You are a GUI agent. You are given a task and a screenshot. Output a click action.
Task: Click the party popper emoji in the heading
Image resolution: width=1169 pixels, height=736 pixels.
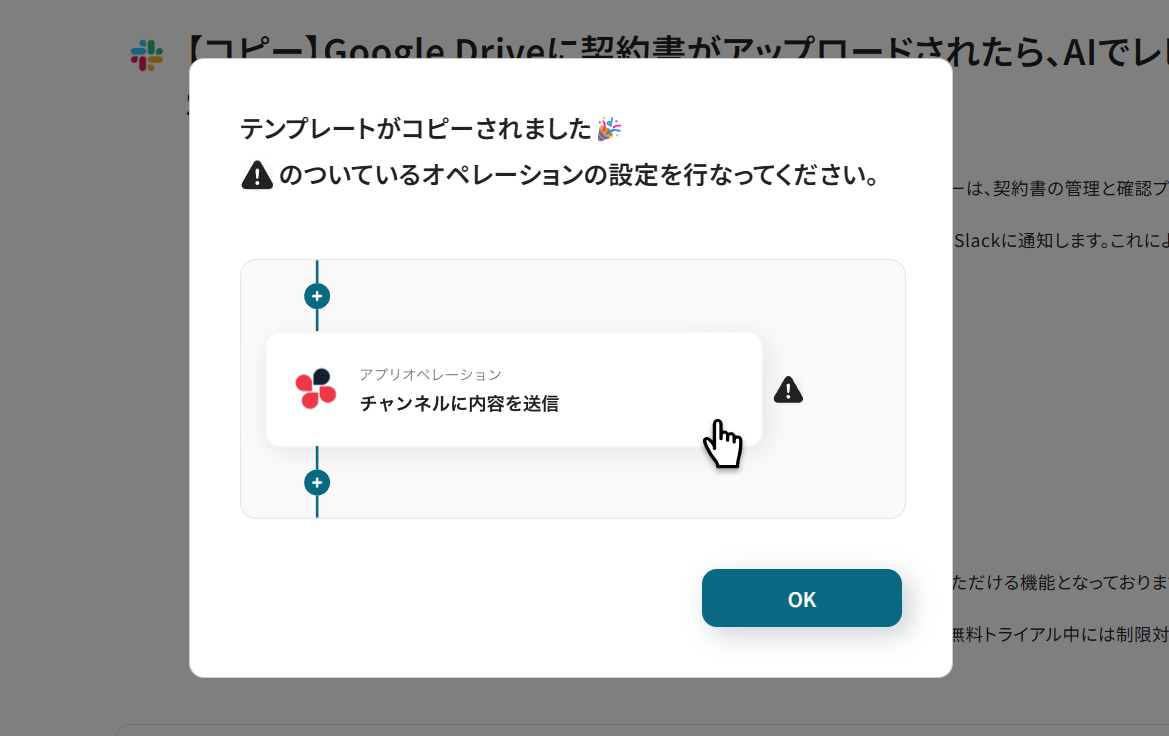[609, 128]
